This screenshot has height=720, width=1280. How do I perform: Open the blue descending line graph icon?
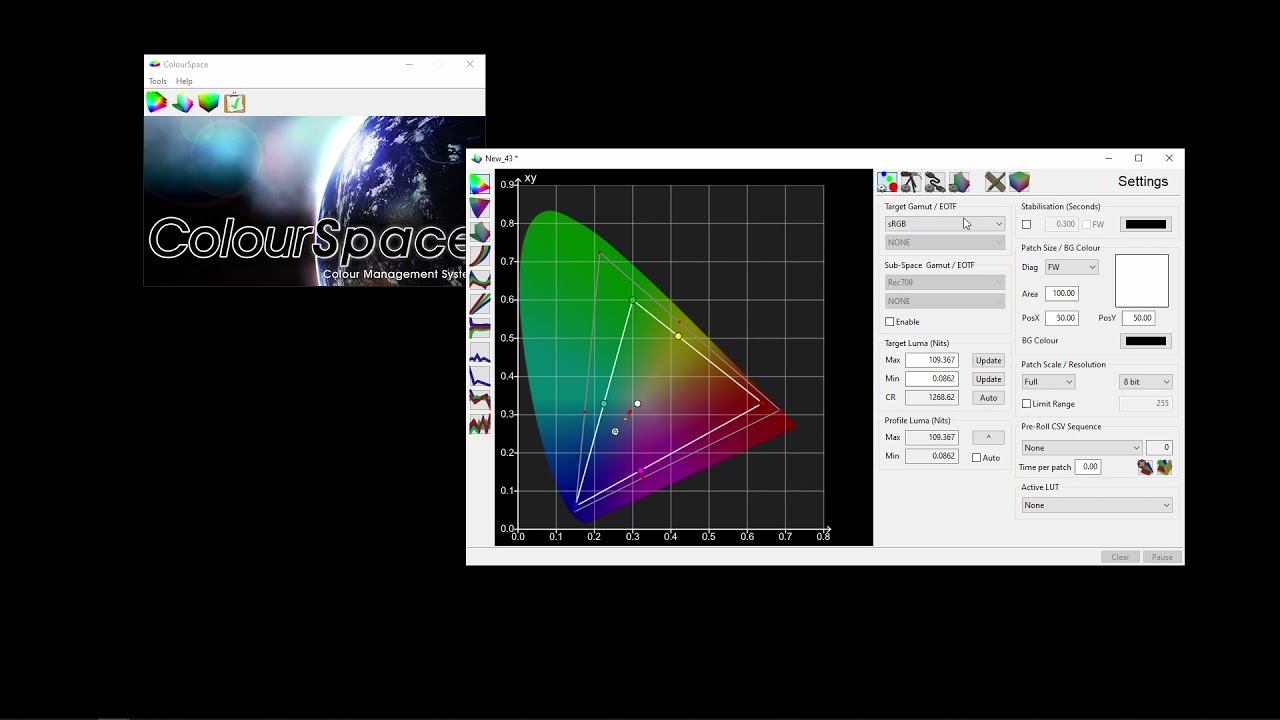pos(480,377)
